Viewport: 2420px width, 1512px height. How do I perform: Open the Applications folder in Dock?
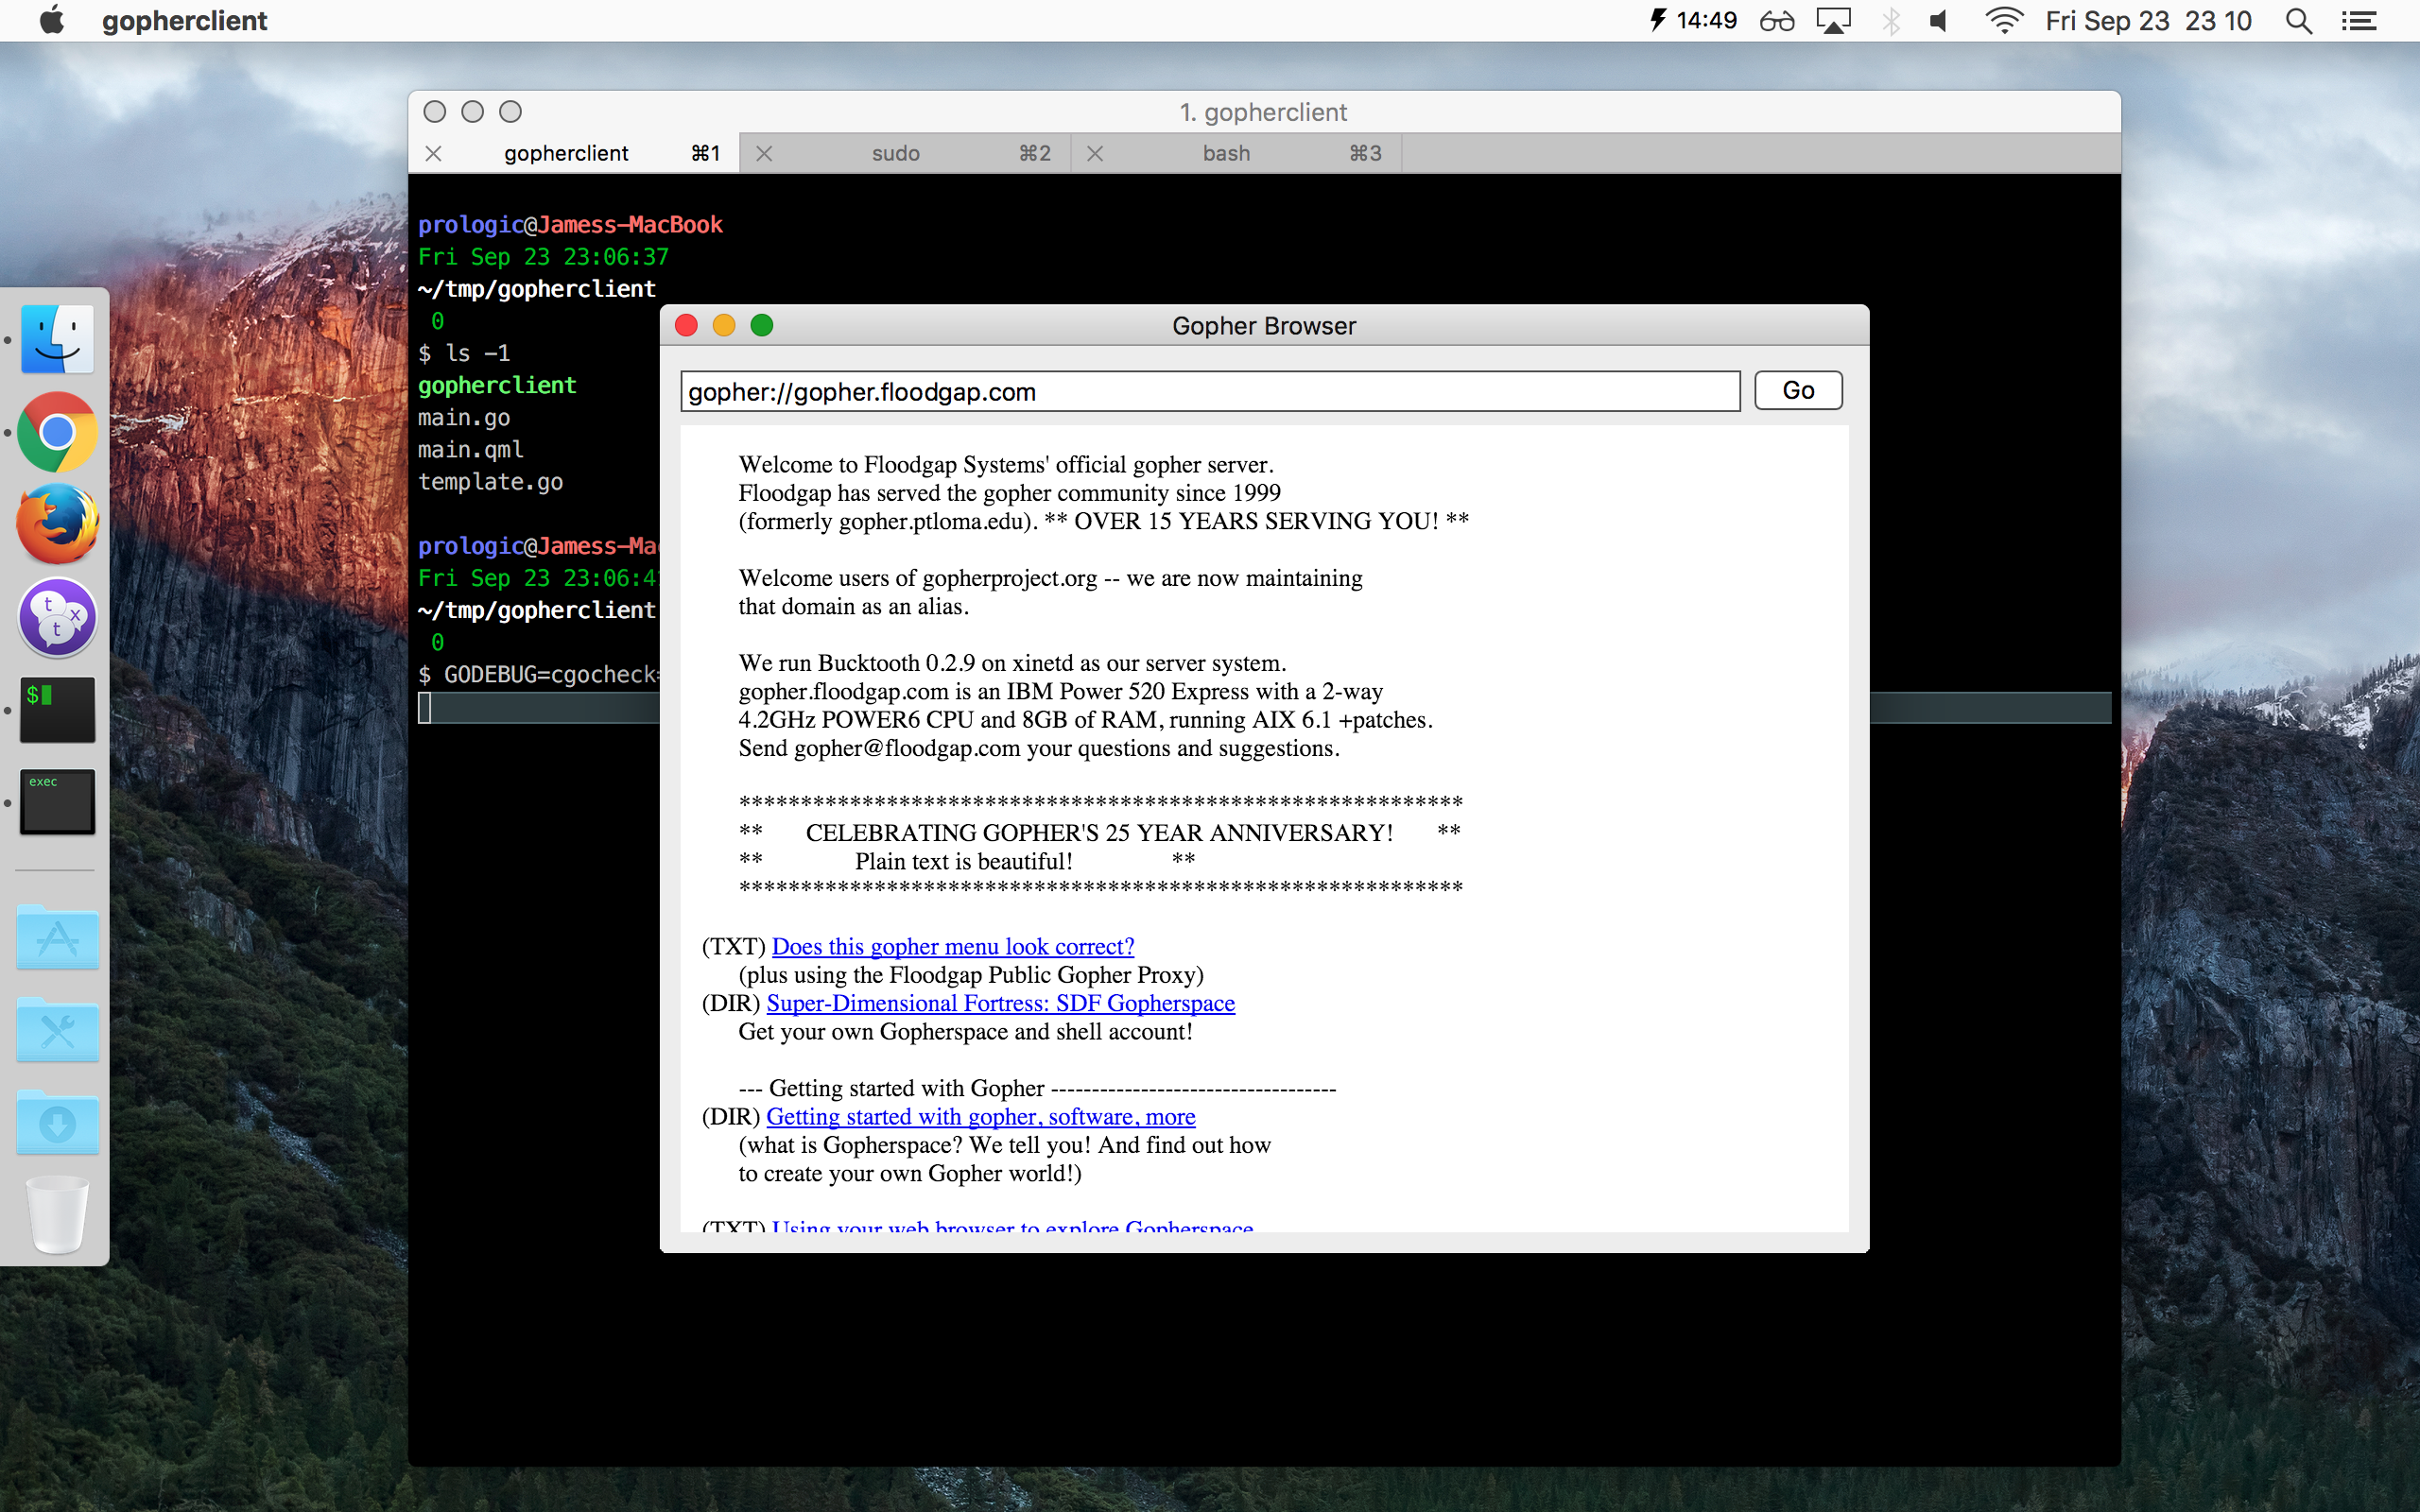pos(57,938)
